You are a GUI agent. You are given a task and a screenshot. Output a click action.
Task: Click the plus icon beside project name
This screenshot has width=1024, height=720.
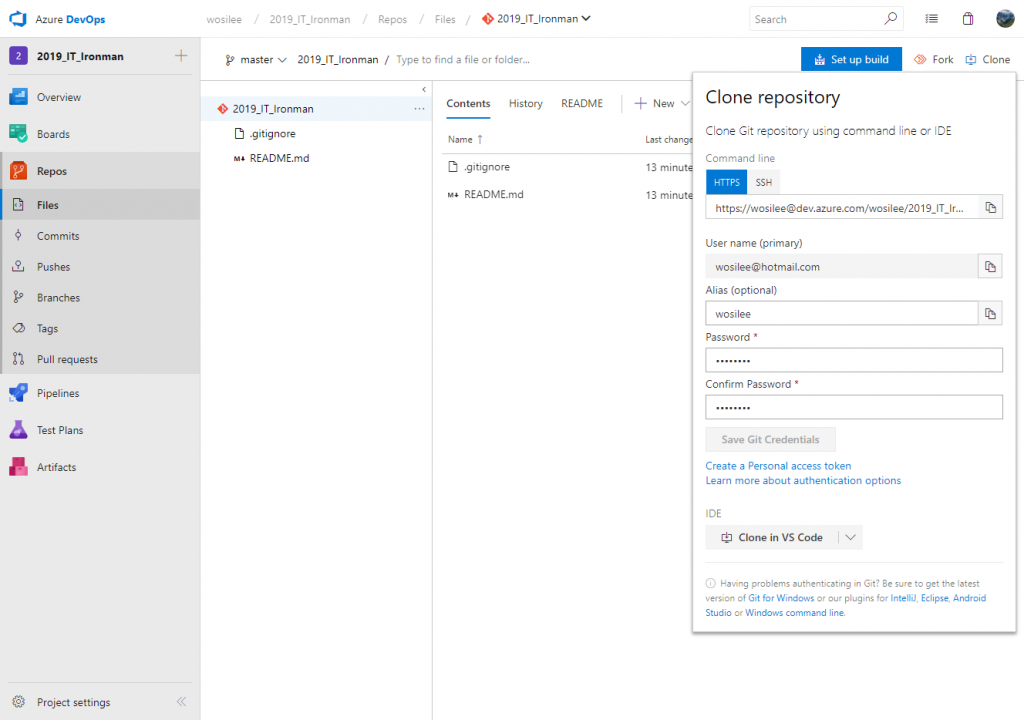click(181, 56)
